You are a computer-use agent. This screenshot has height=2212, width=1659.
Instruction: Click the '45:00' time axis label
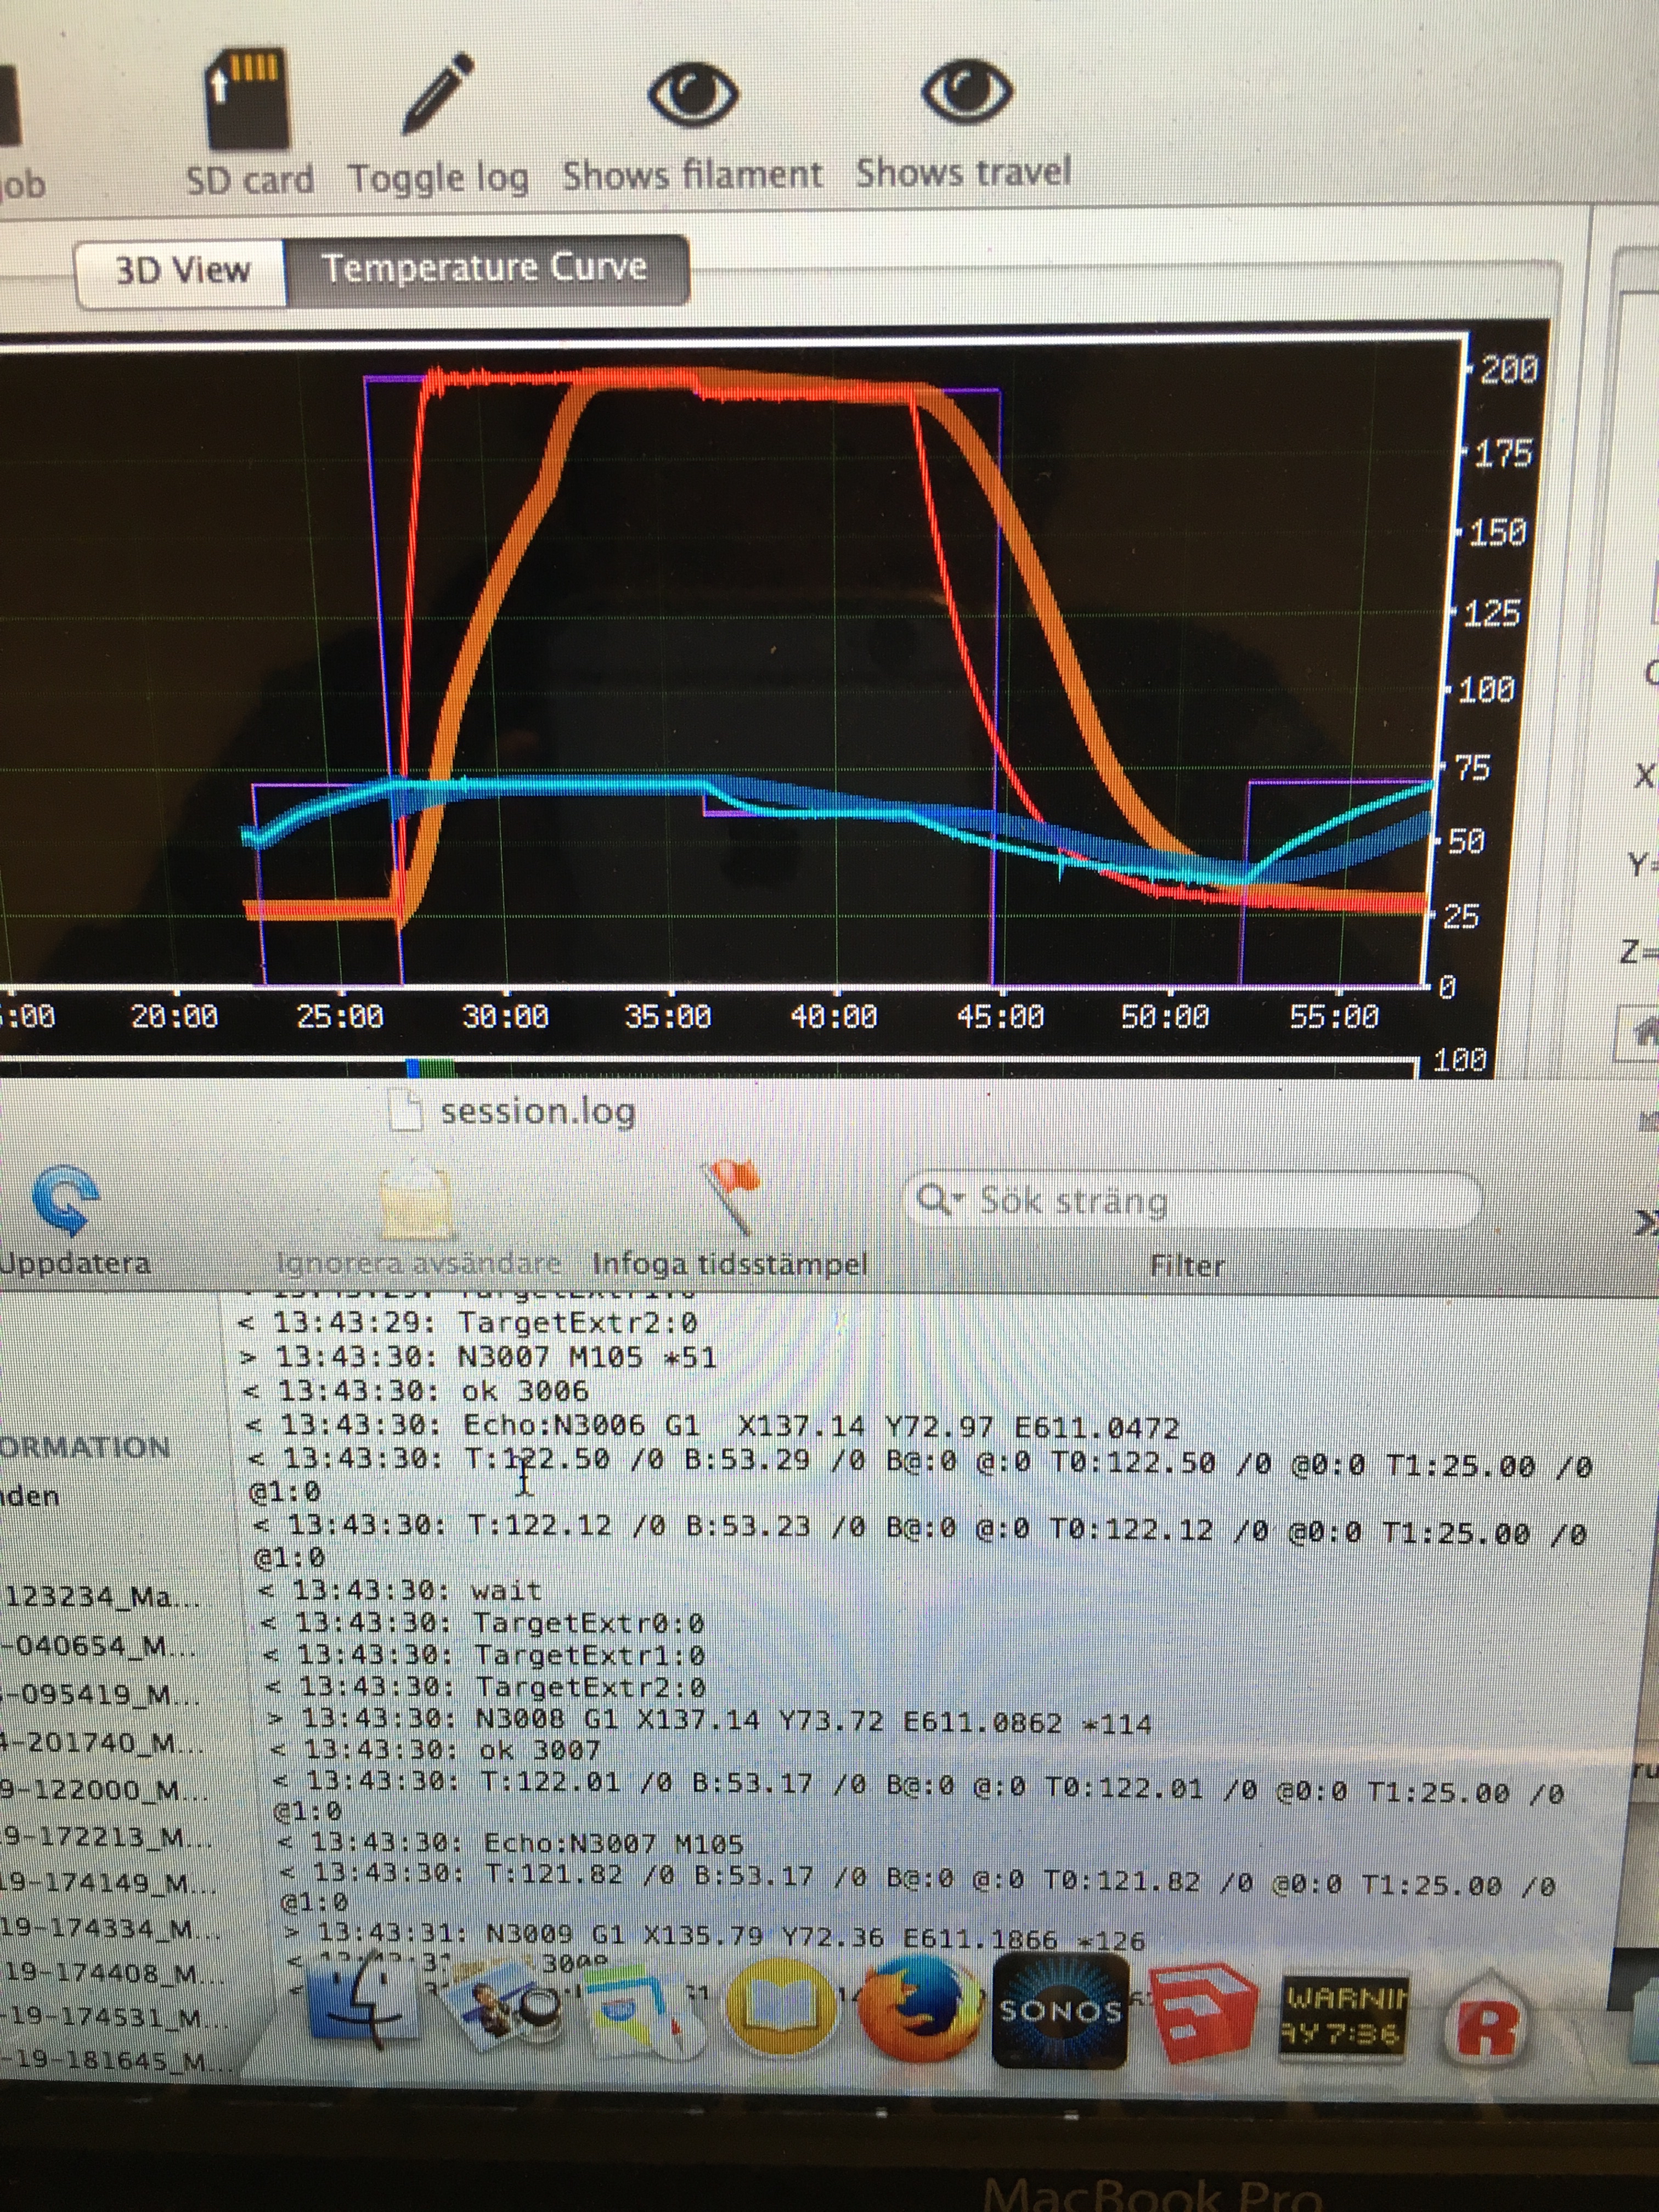click(x=1000, y=1017)
